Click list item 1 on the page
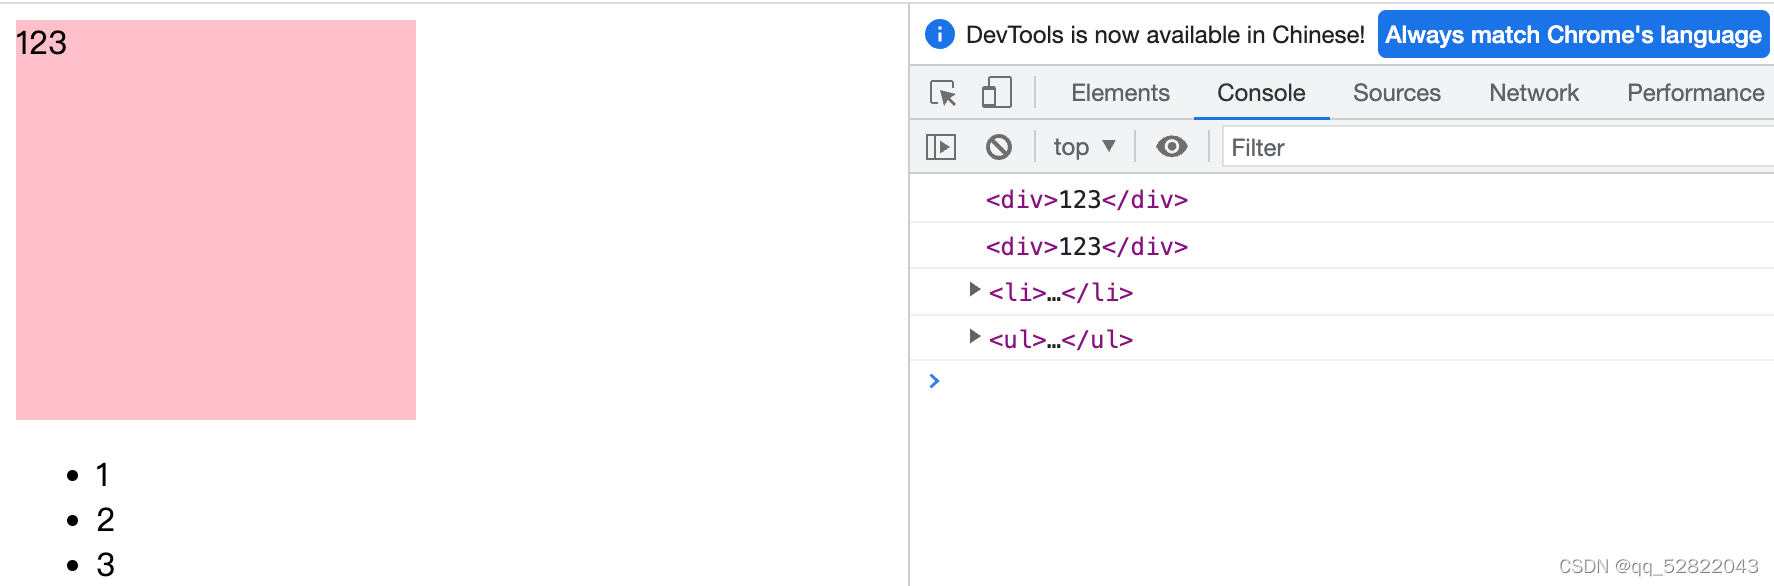Screen dimensions: 1774x586 click(x=102, y=475)
